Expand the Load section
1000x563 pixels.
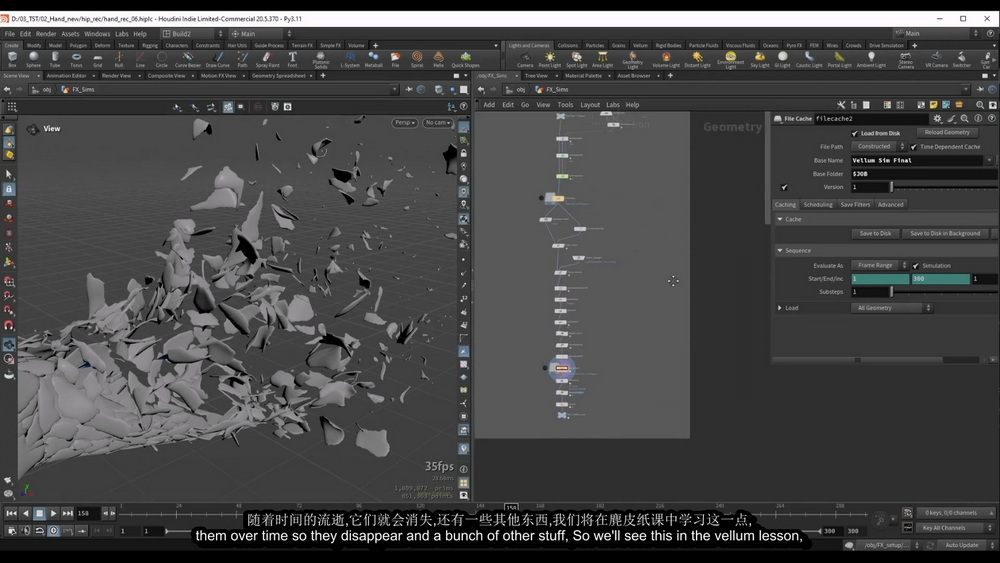click(x=780, y=308)
